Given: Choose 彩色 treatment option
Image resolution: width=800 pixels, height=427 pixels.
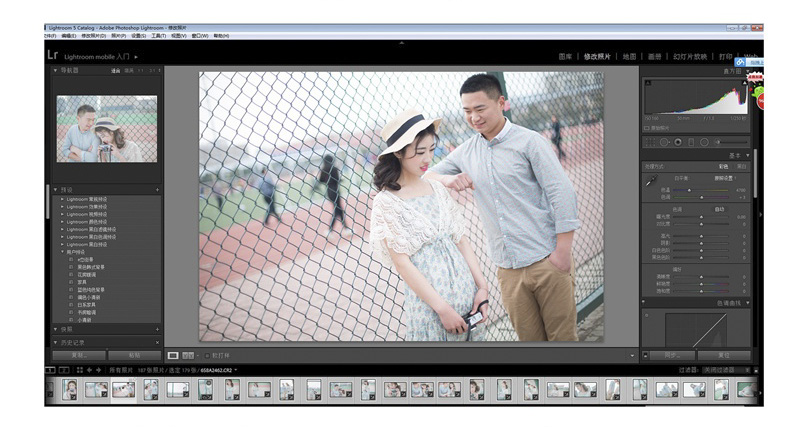Looking at the screenshot, I should pyautogui.click(x=723, y=167).
